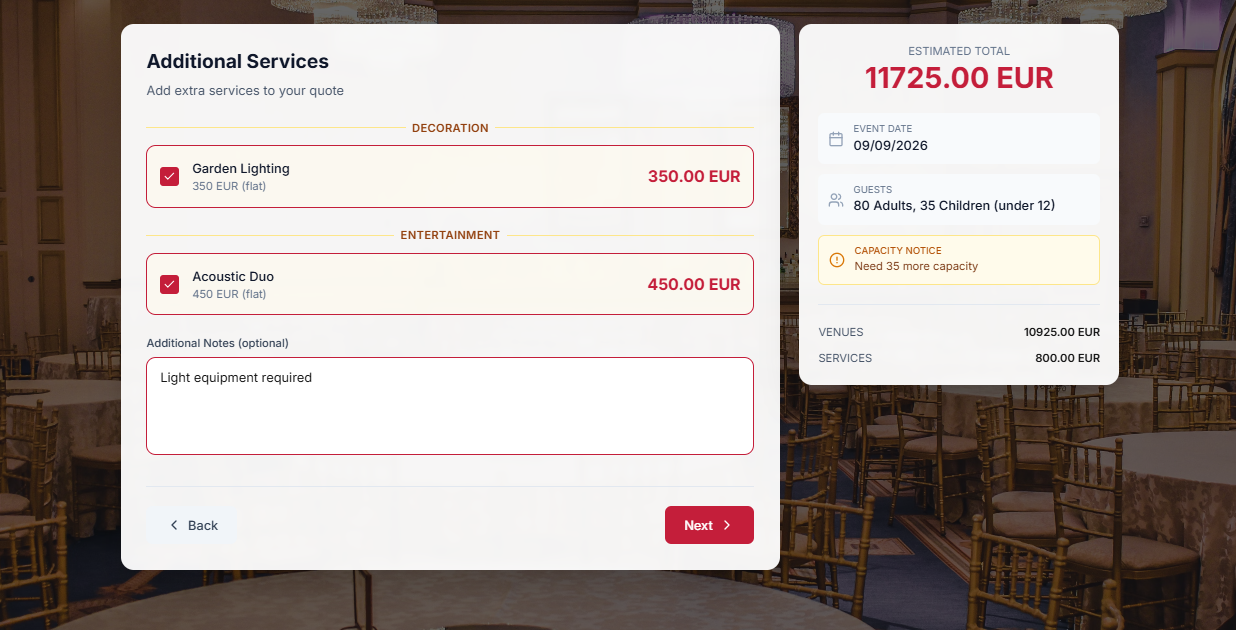Click the 450.00 EUR Acoustic Duo price

[693, 284]
